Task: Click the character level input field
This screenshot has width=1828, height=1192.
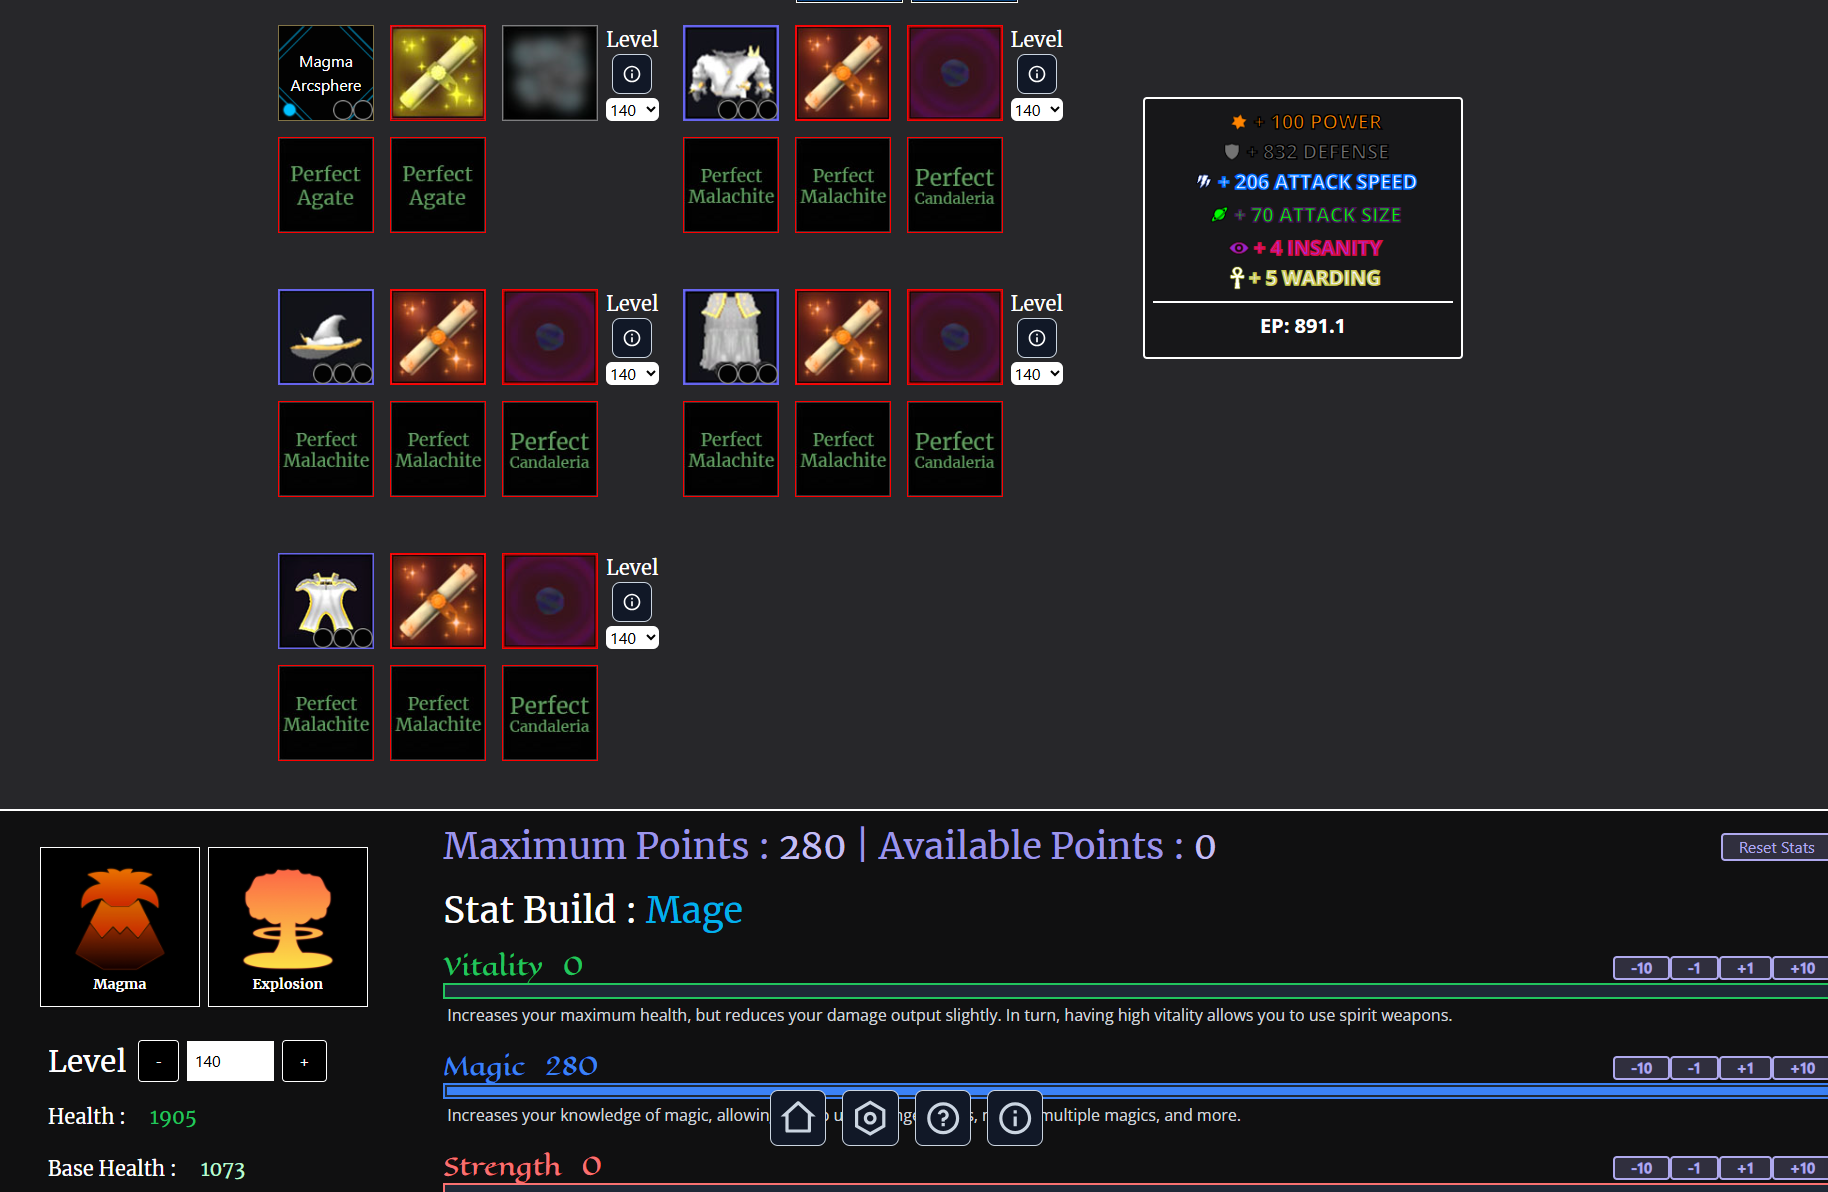Action: click(x=230, y=1061)
